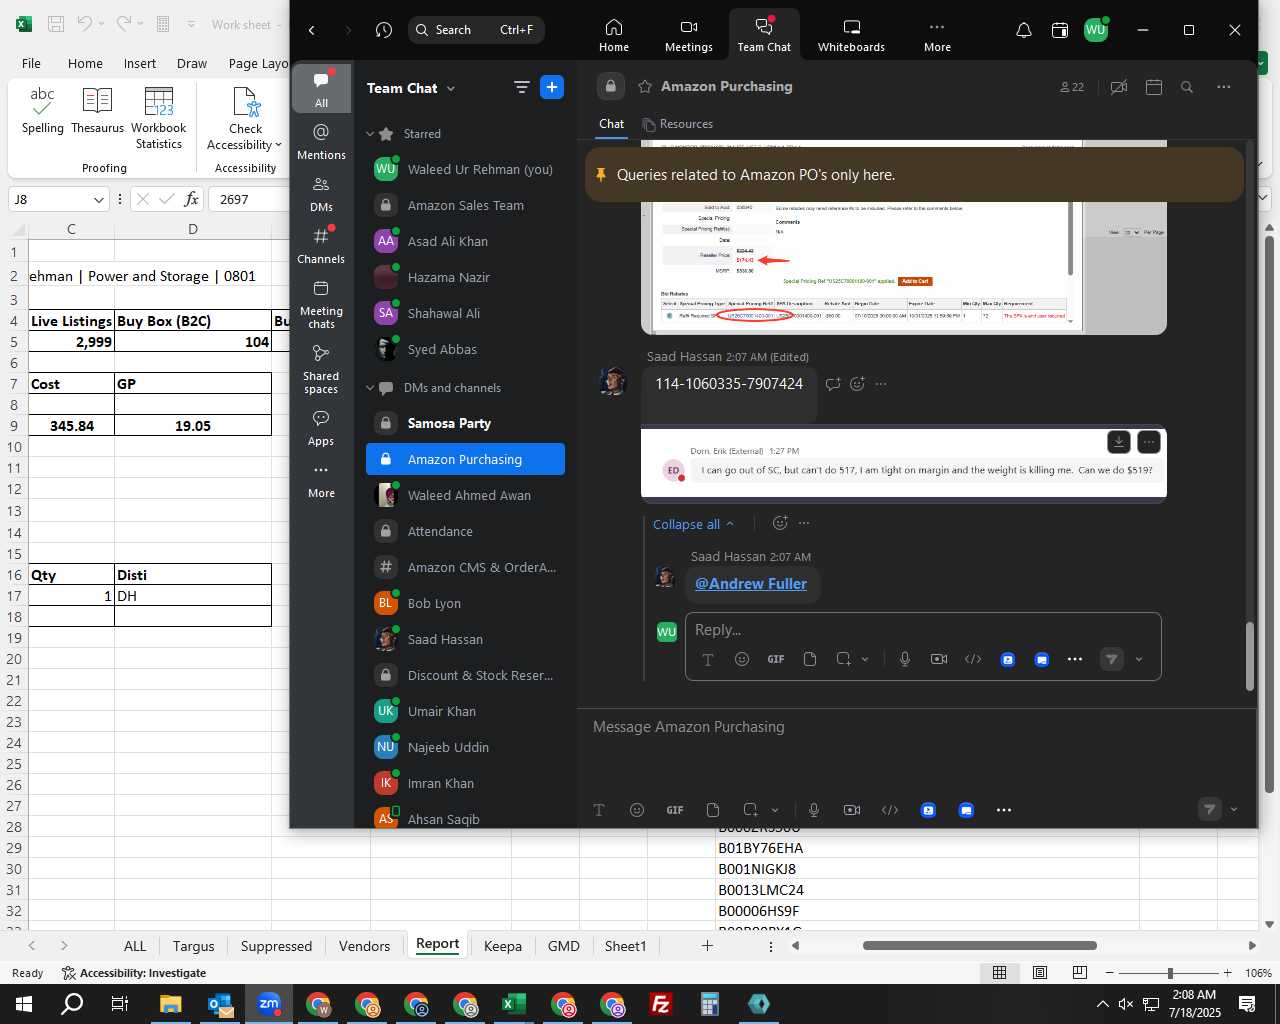1280x1024 pixels.
Task: Record video message in main message box
Action: coord(852,810)
